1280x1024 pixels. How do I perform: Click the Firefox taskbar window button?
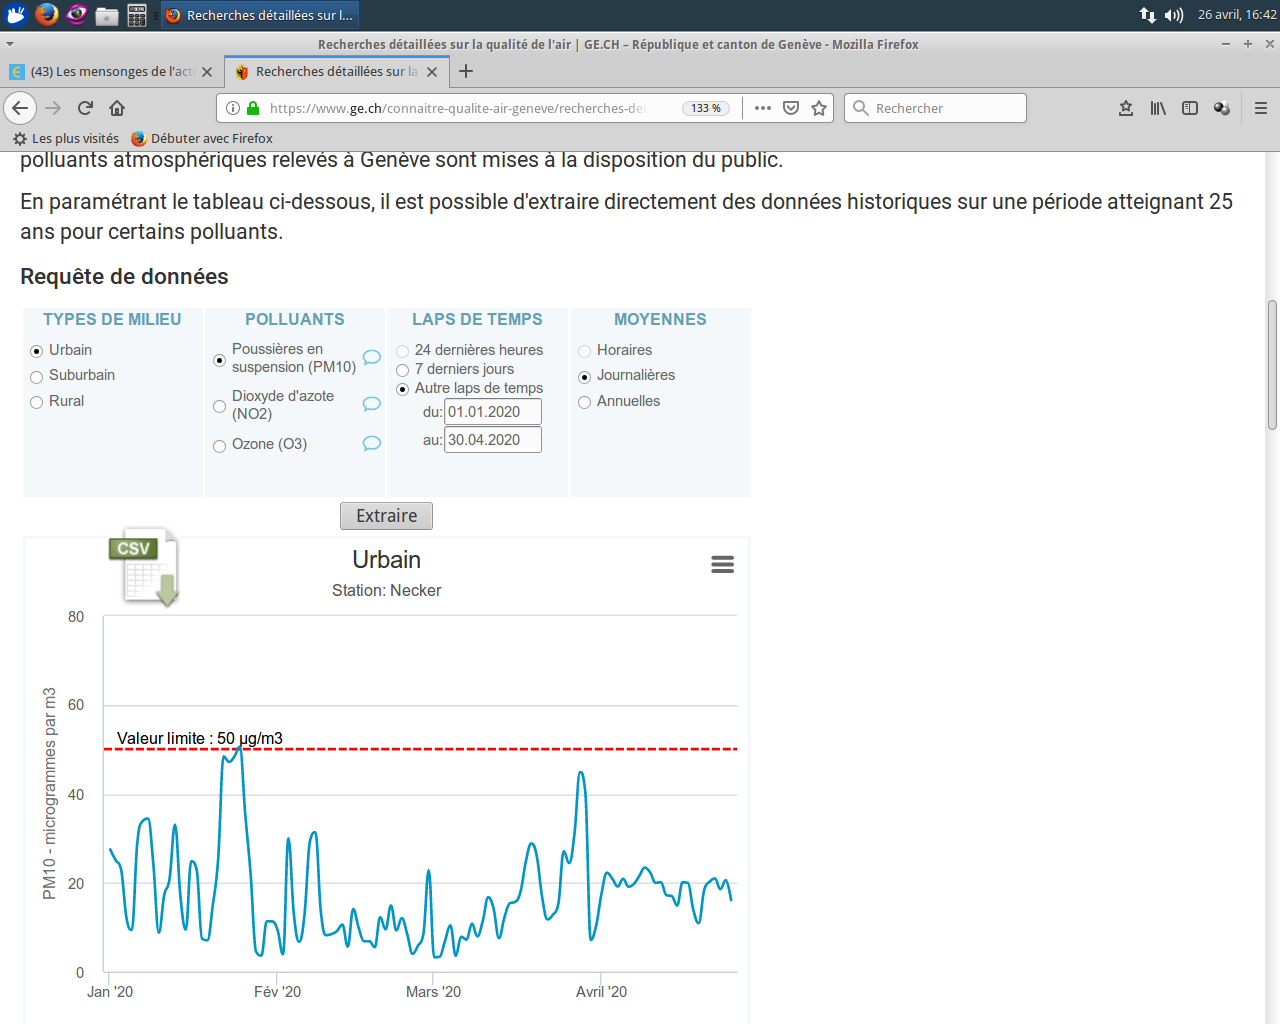pos(259,15)
